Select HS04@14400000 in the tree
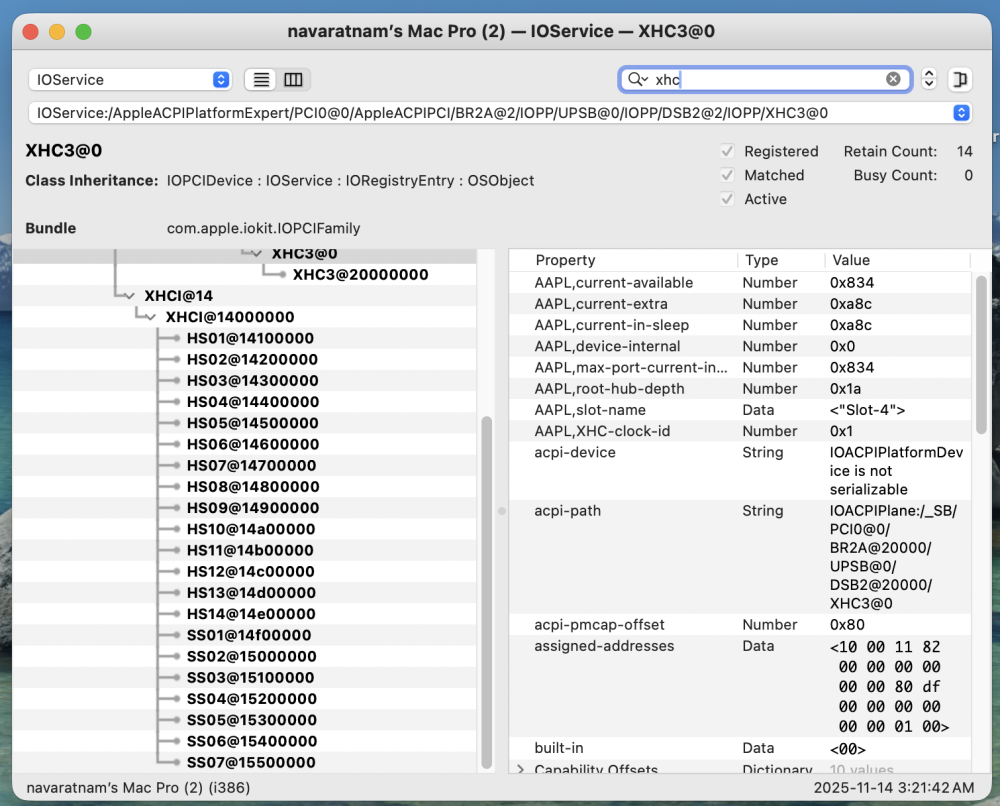 (x=253, y=402)
